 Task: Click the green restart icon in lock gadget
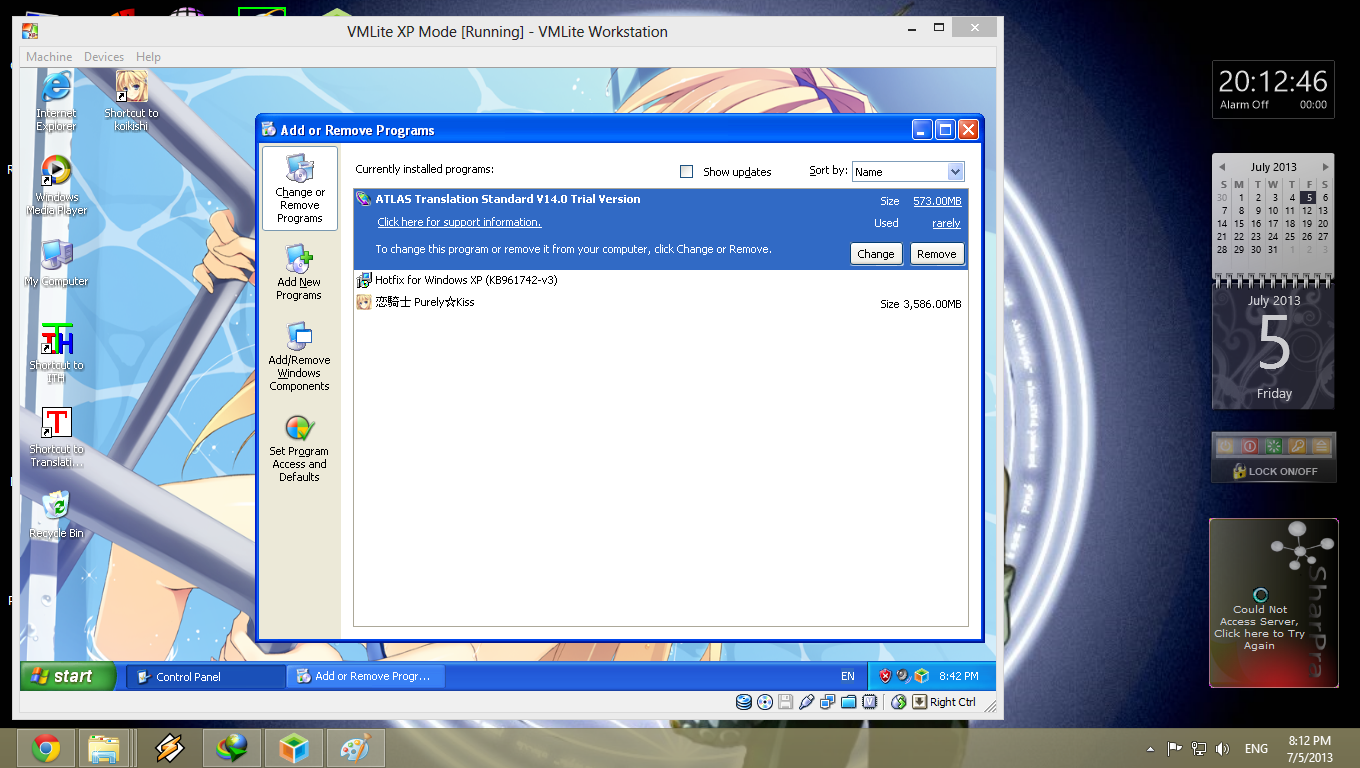[1274, 446]
